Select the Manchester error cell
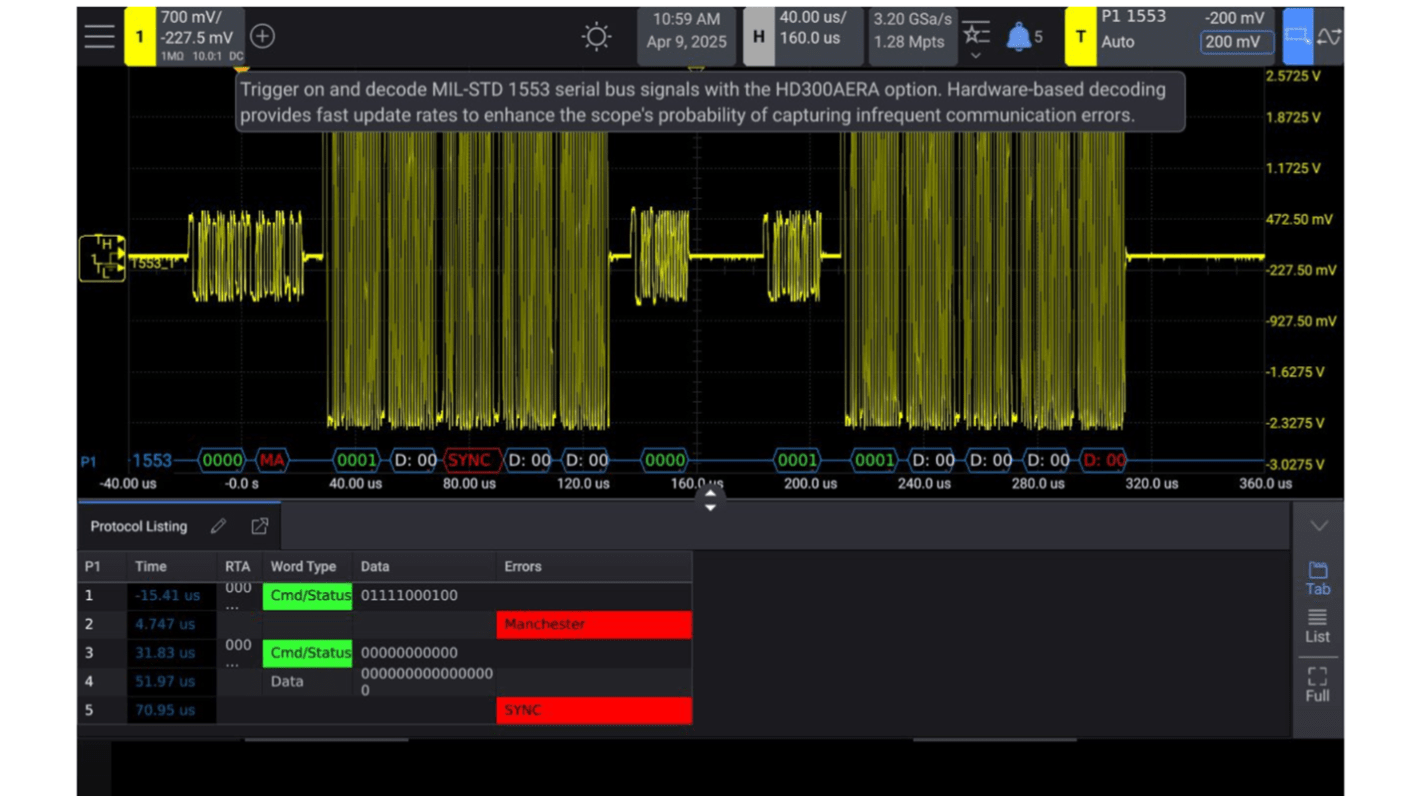The height and width of the screenshot is (798, 1420). pos(594,624)
